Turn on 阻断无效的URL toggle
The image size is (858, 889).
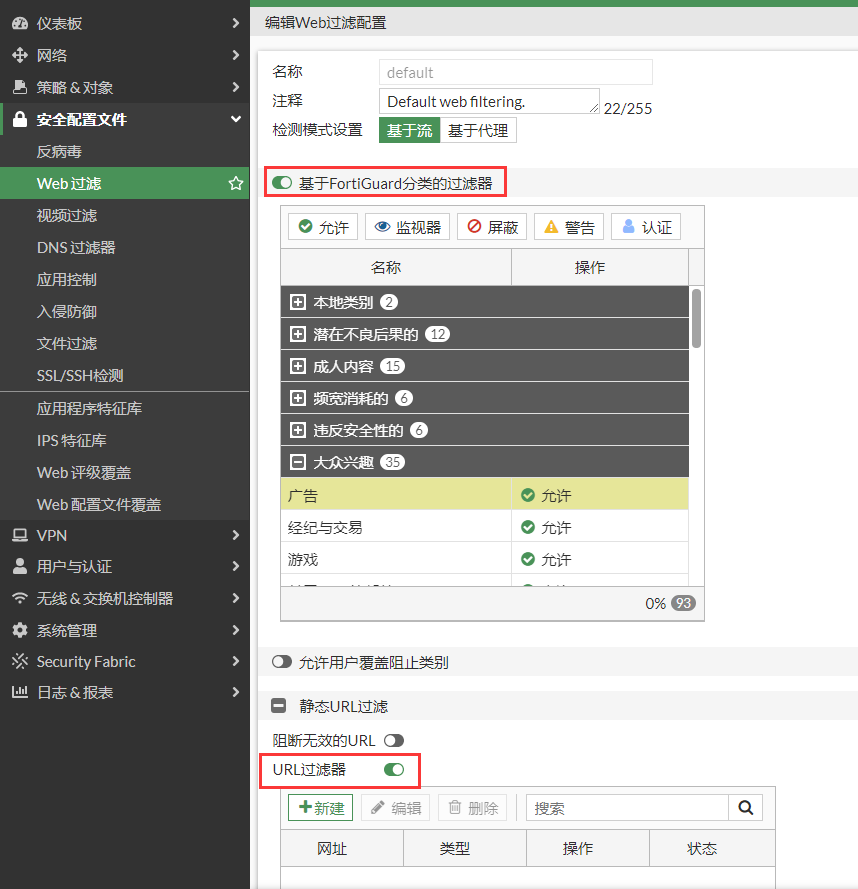pyautogui.click(x=394, y=741)
